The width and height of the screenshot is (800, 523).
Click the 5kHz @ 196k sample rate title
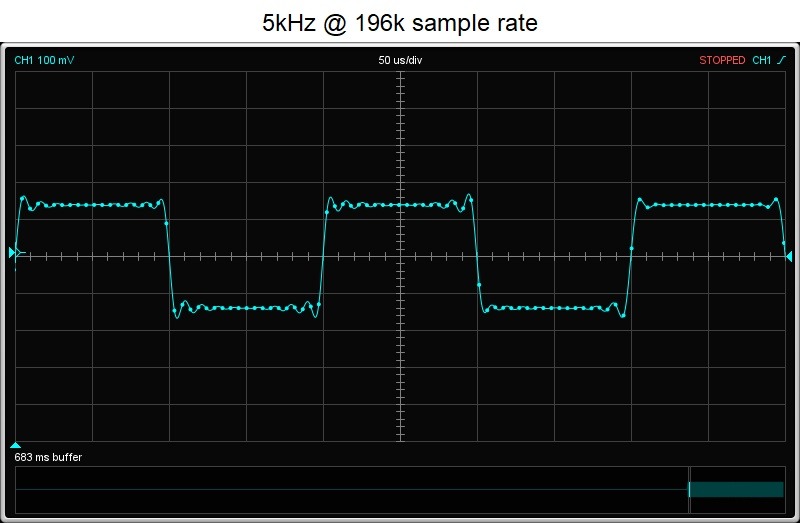click(x=400, y=23)
